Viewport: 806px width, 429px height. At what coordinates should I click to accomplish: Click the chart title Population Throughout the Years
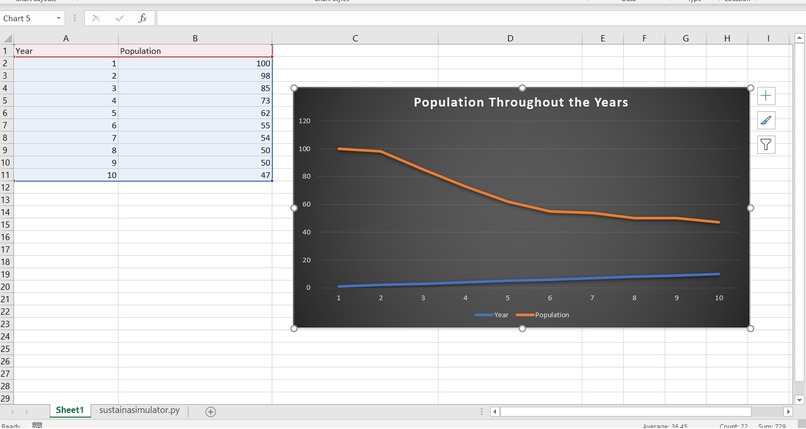coord(521,102)
